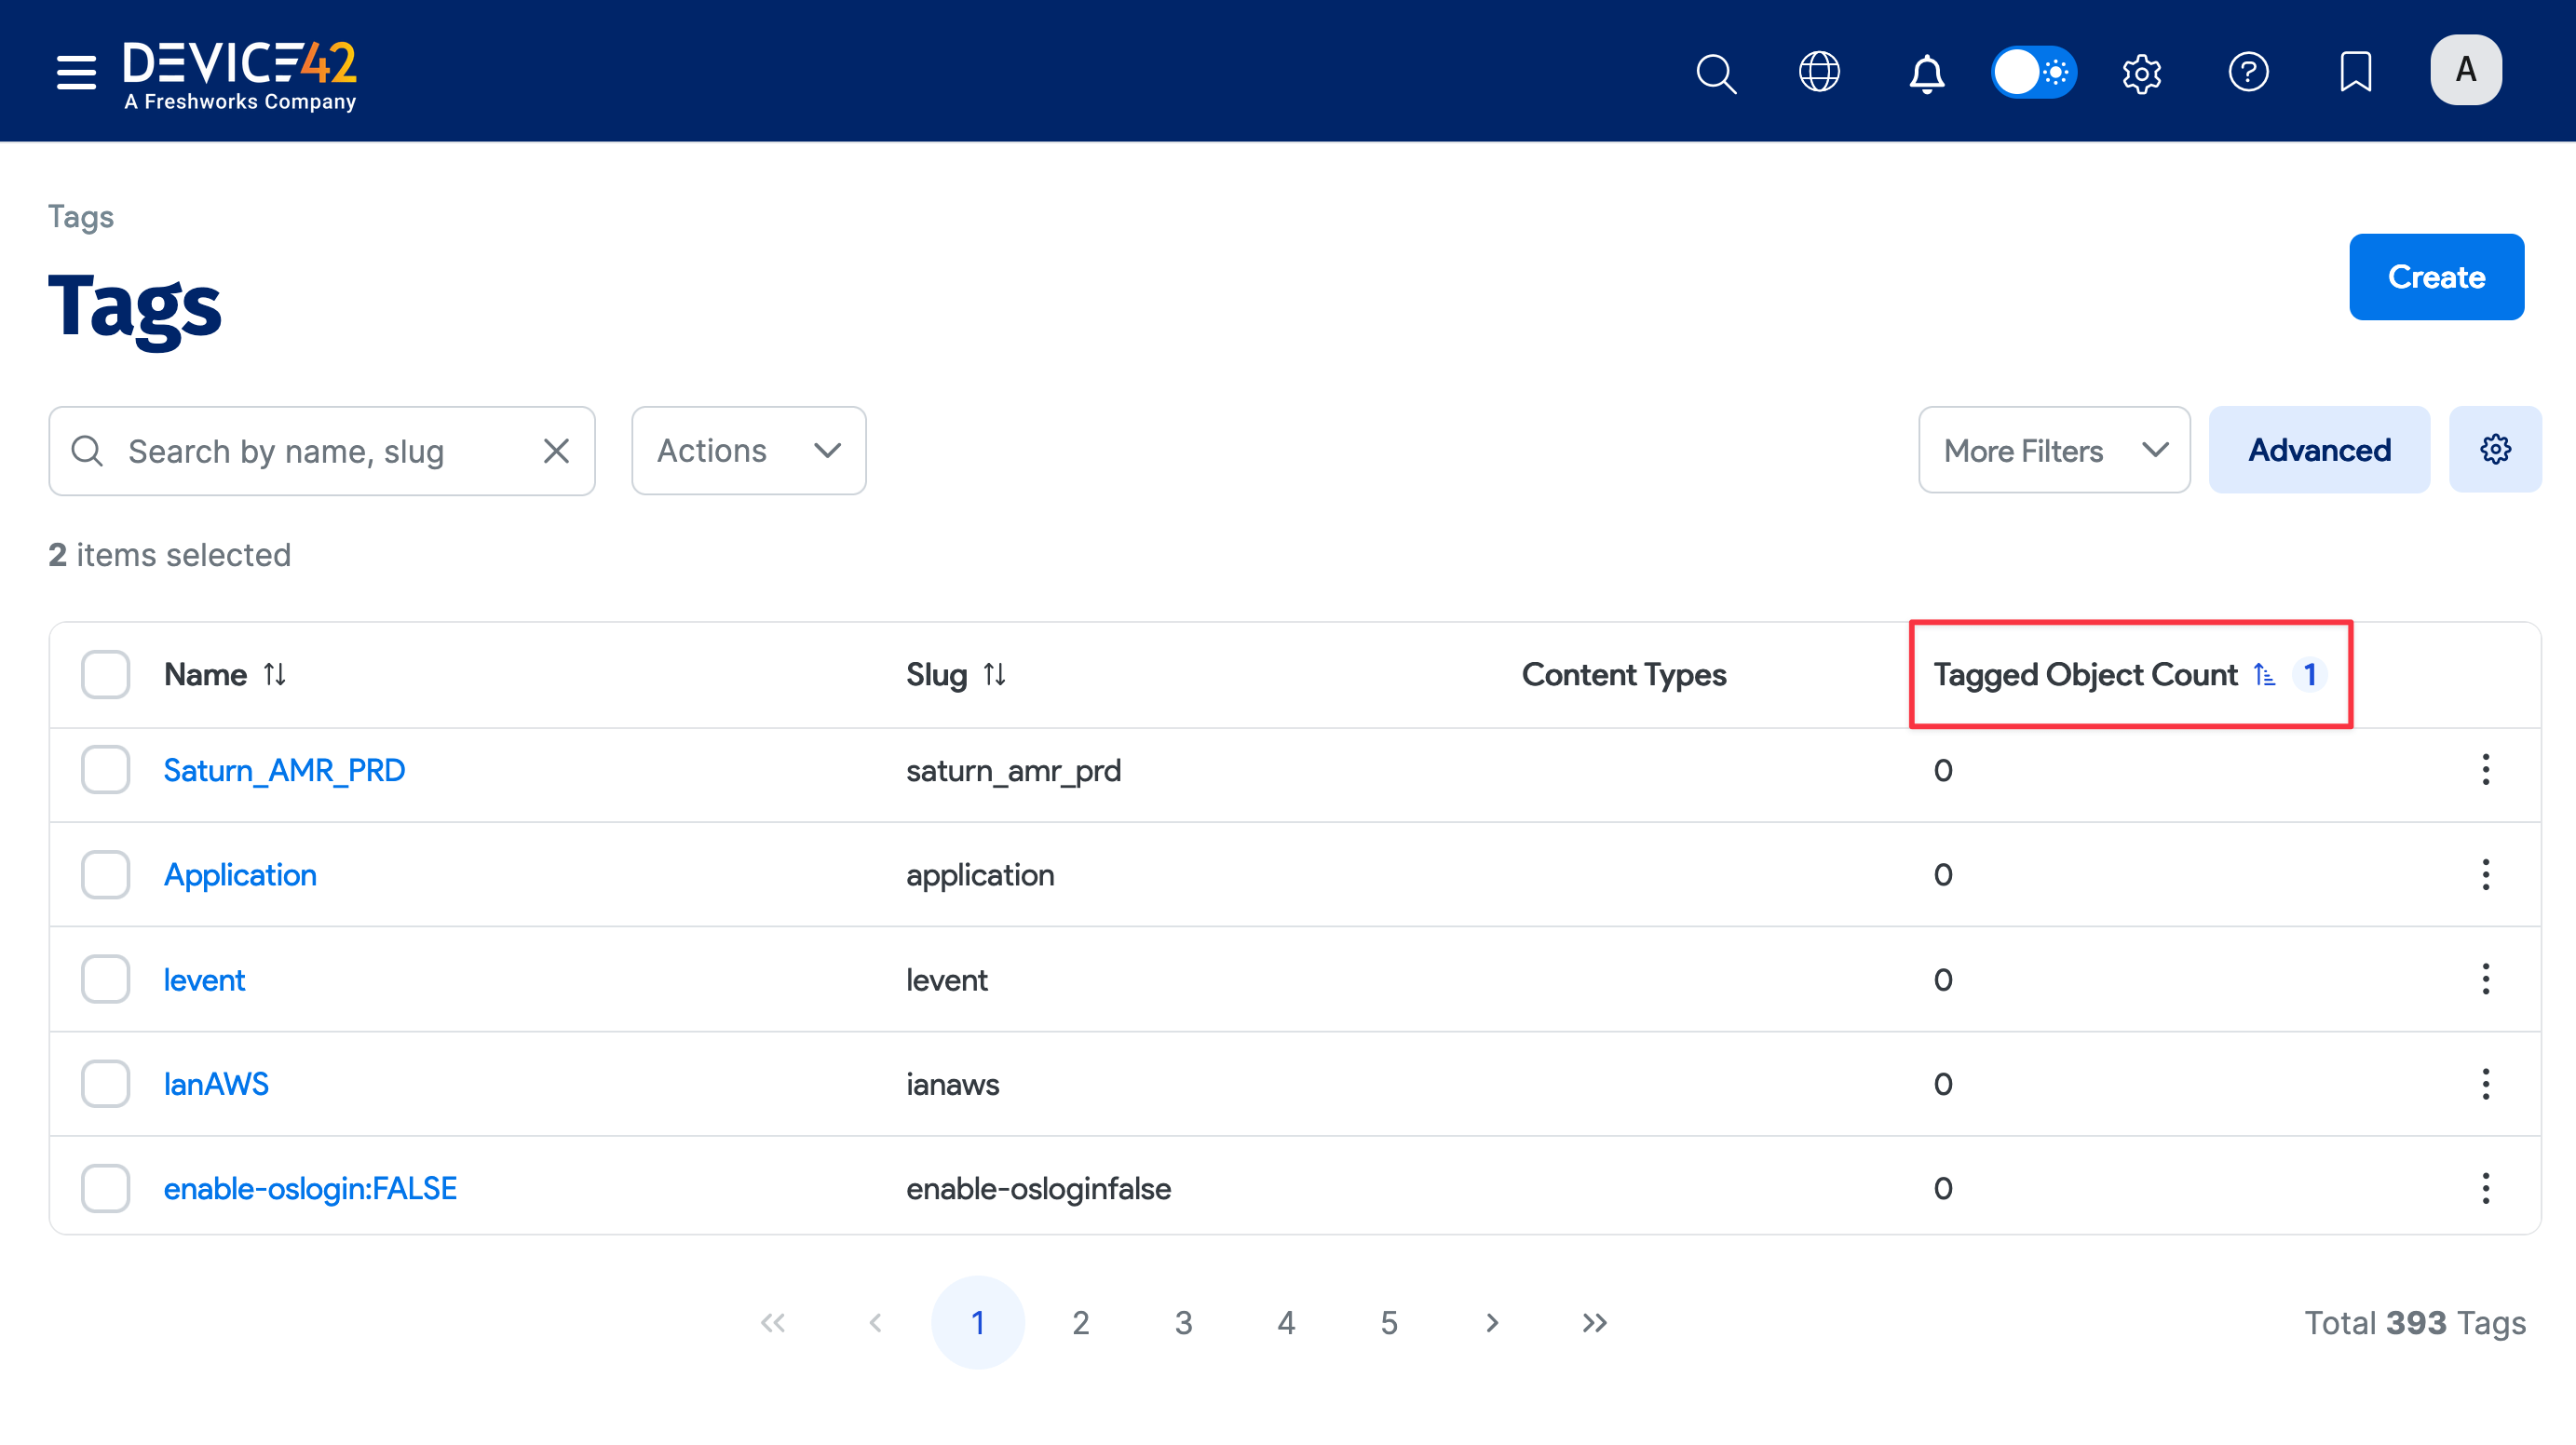Viewport: 2576px width, 1445px height.
Task: Click the Create button
Action: [2436, 276]
